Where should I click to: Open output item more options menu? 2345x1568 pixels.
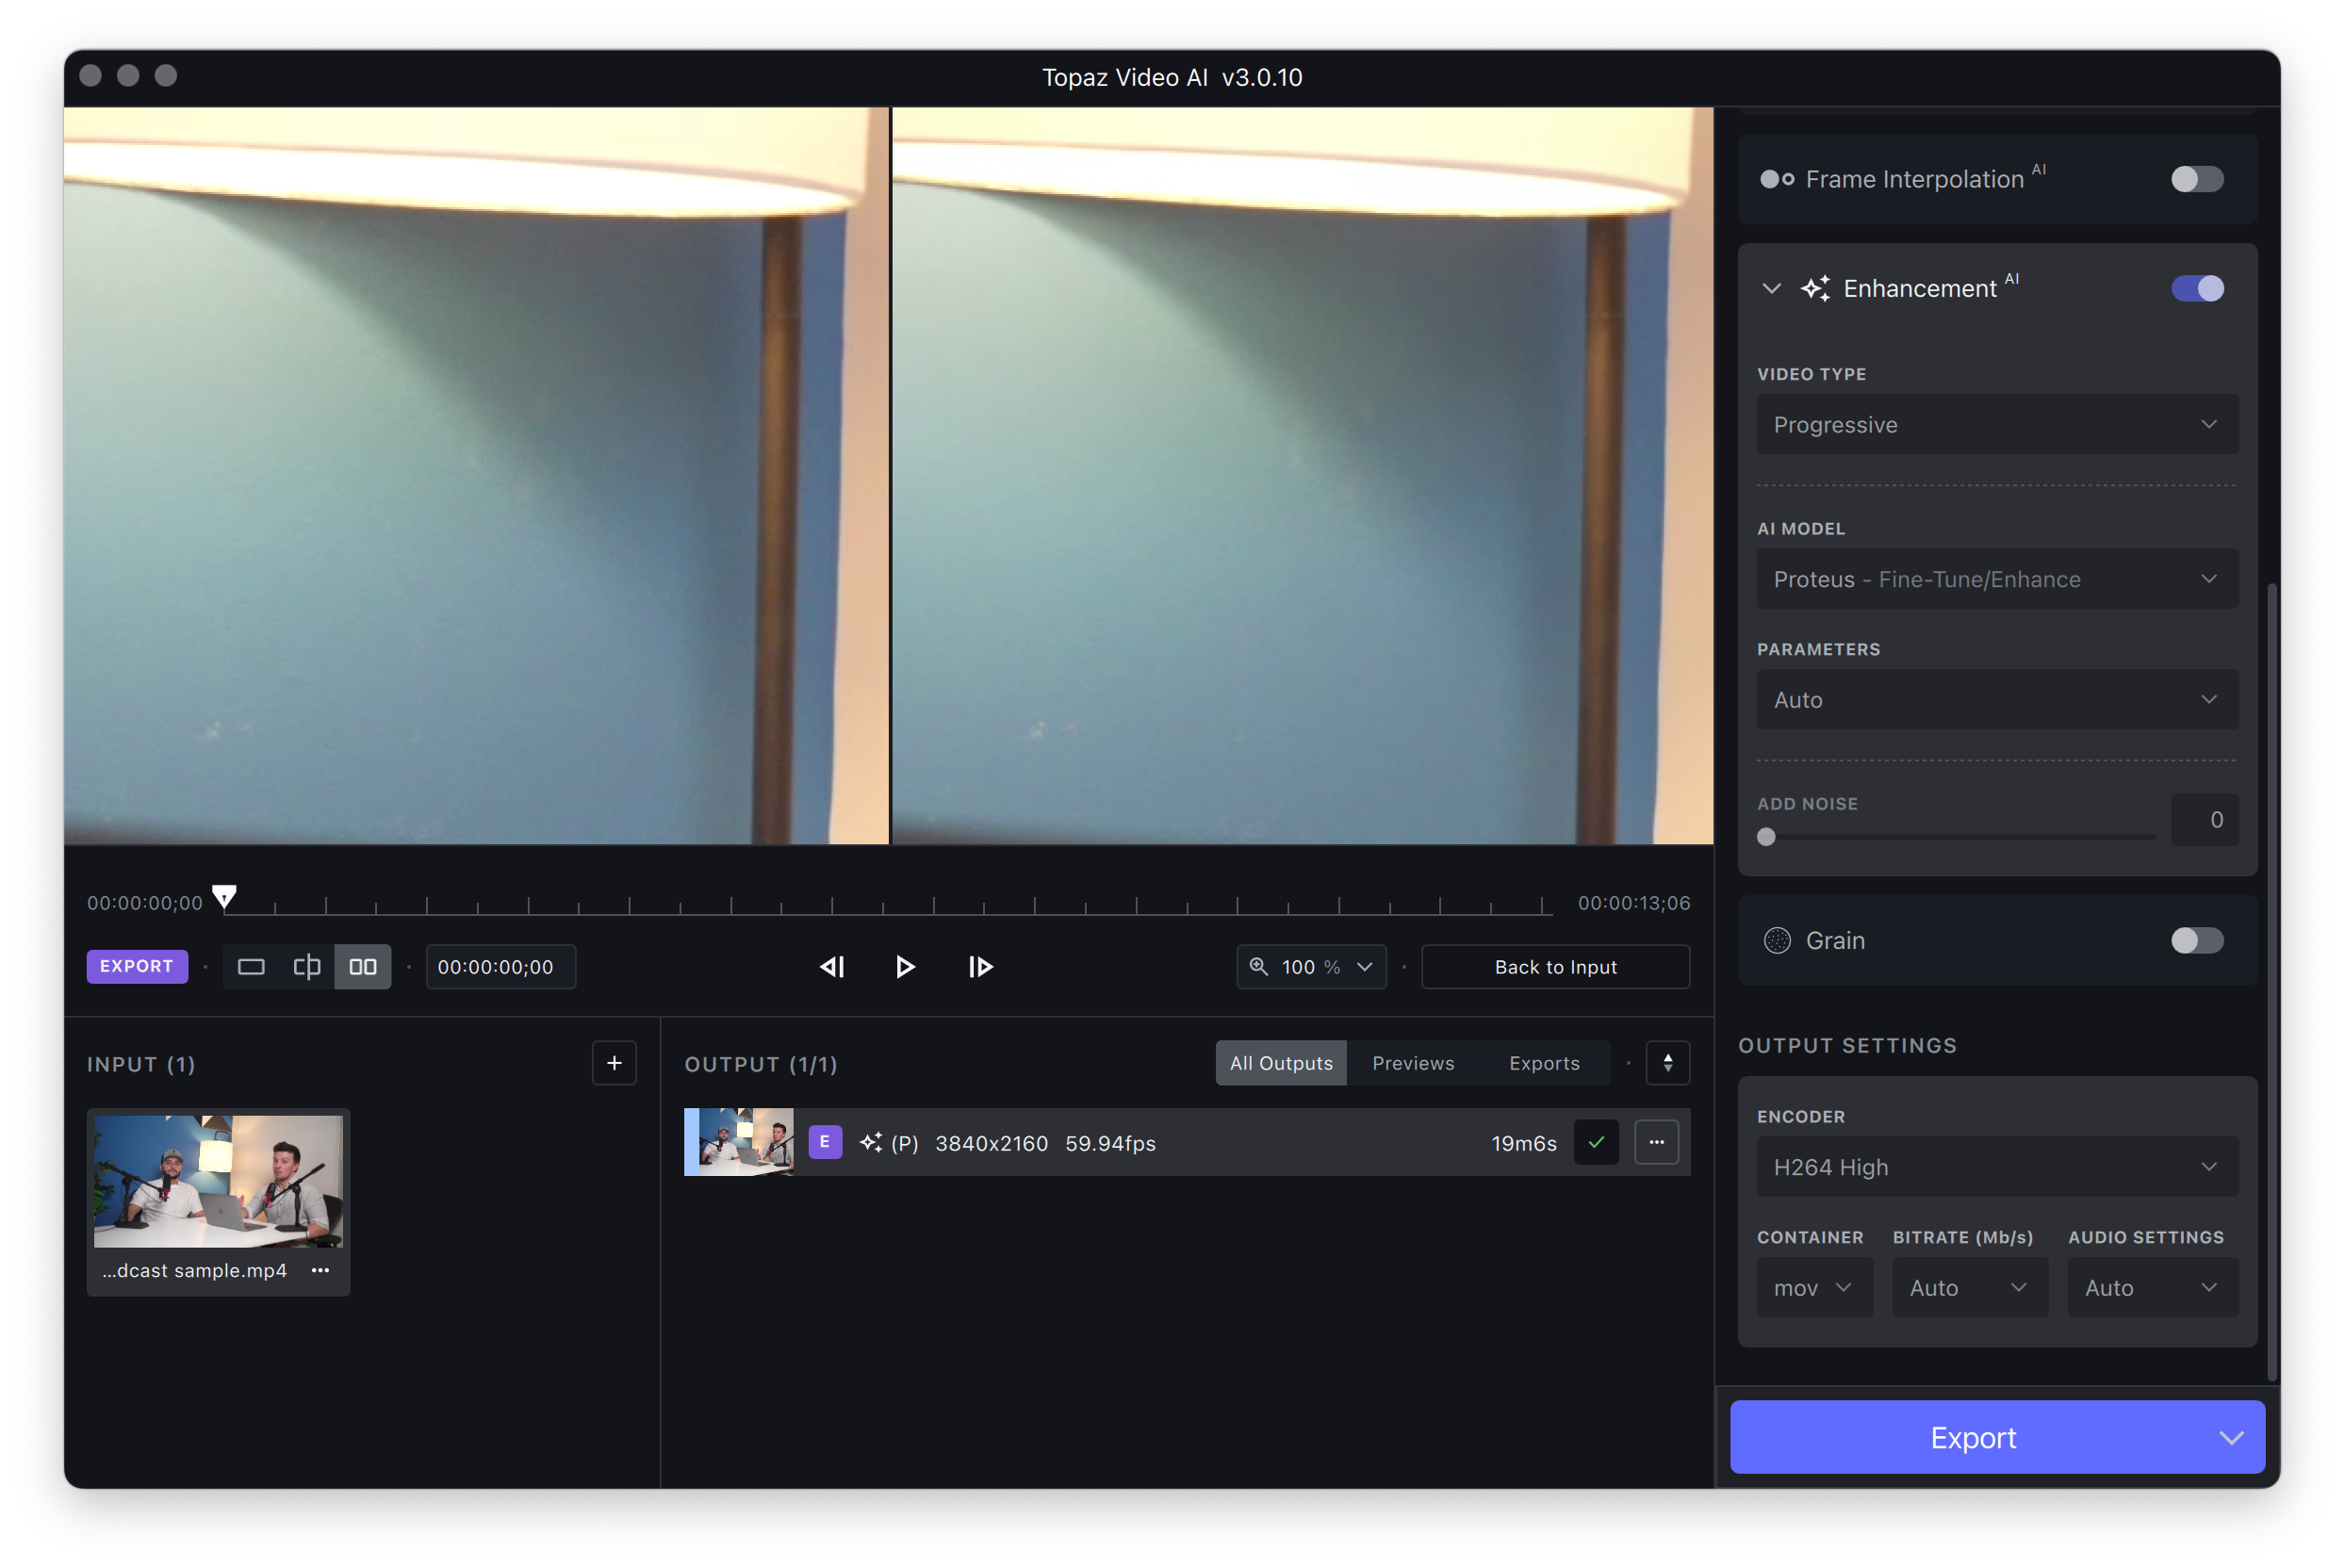click(x=1656, y=1142)
